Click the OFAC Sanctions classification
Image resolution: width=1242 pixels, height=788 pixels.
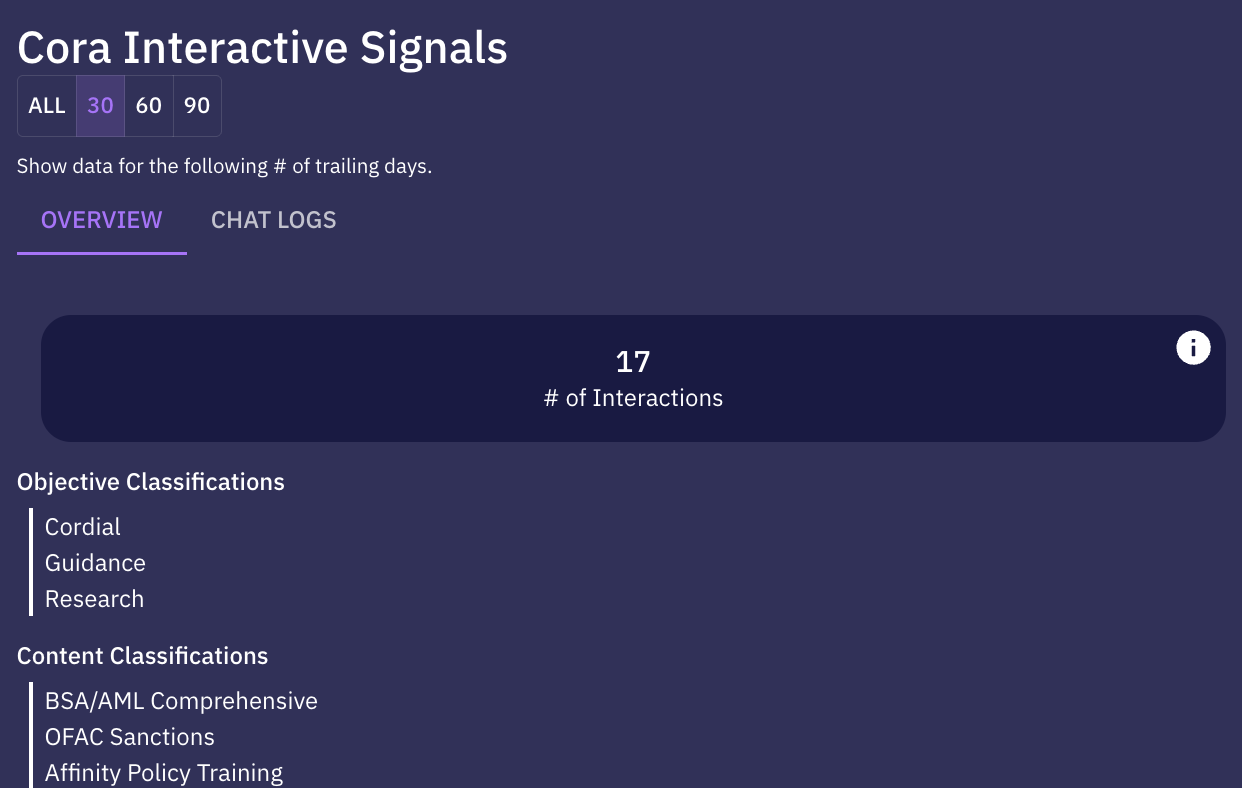tap(130, 737)
